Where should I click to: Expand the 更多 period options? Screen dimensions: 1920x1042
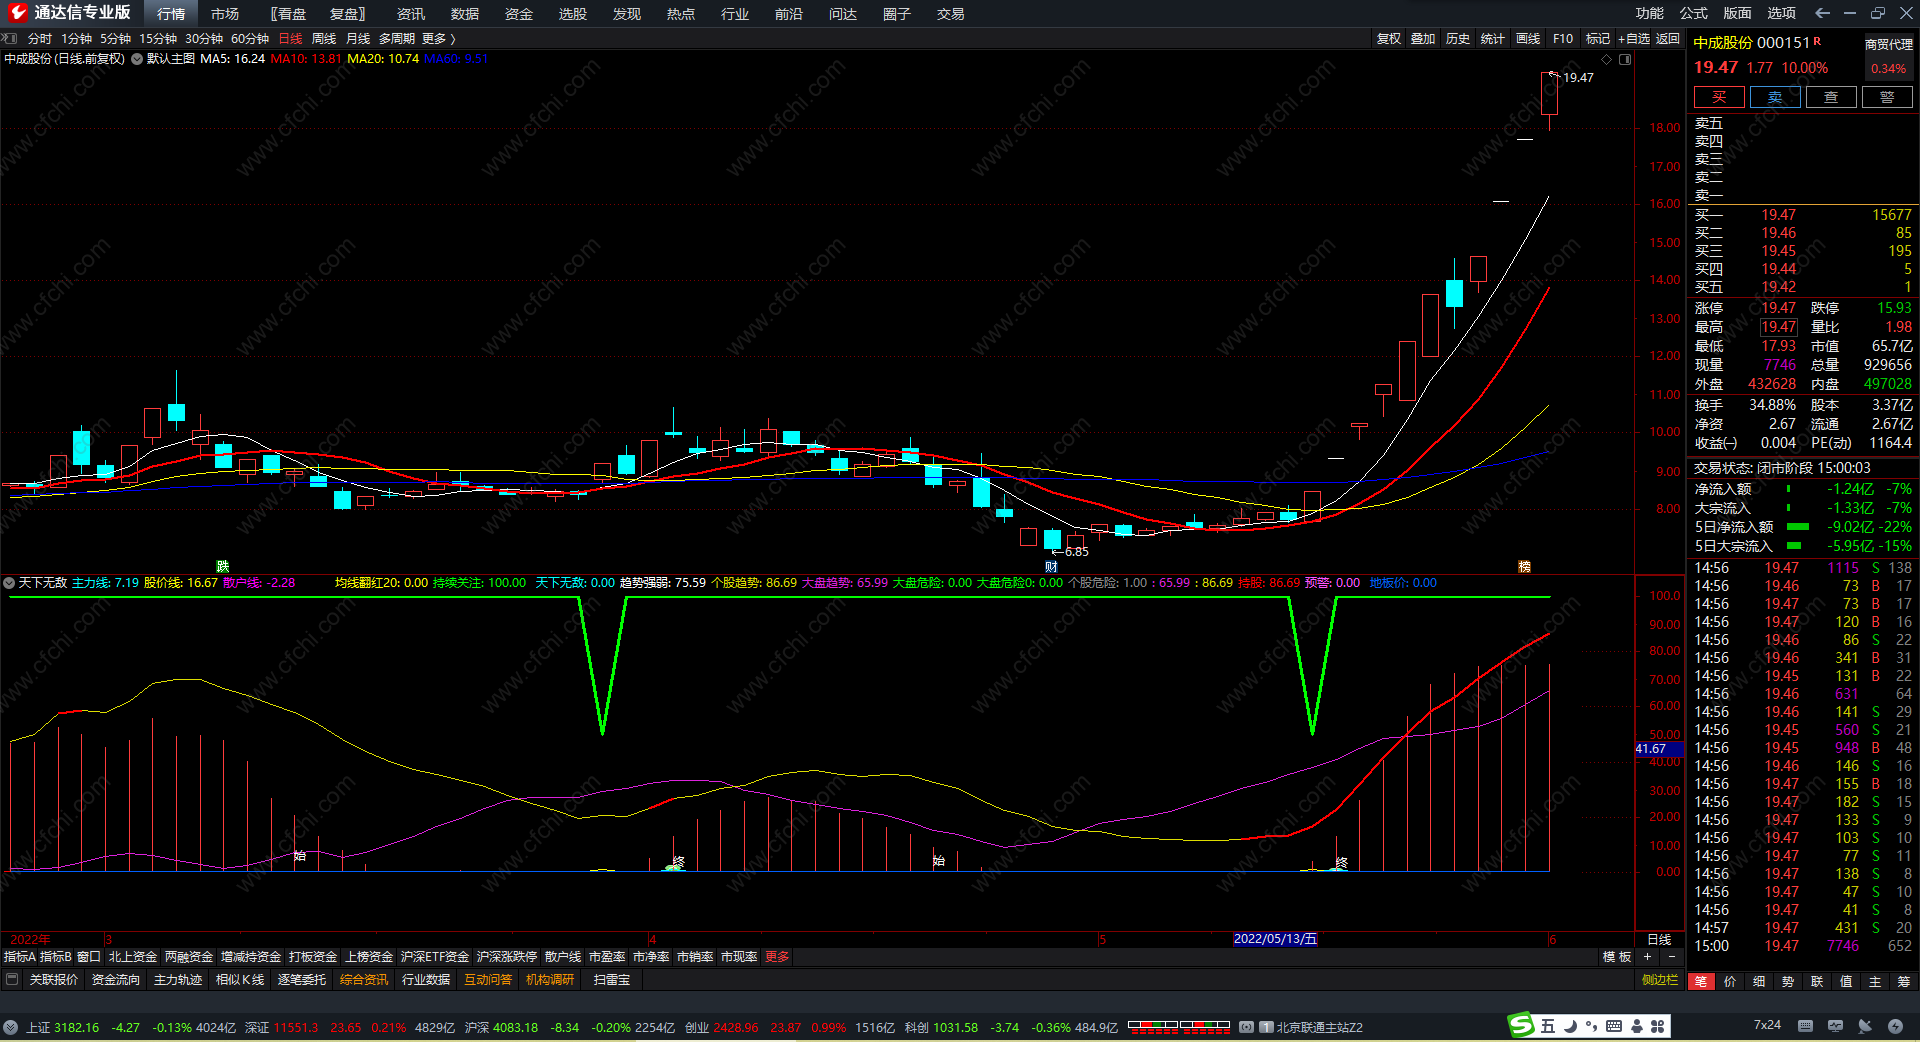(438, 38)
